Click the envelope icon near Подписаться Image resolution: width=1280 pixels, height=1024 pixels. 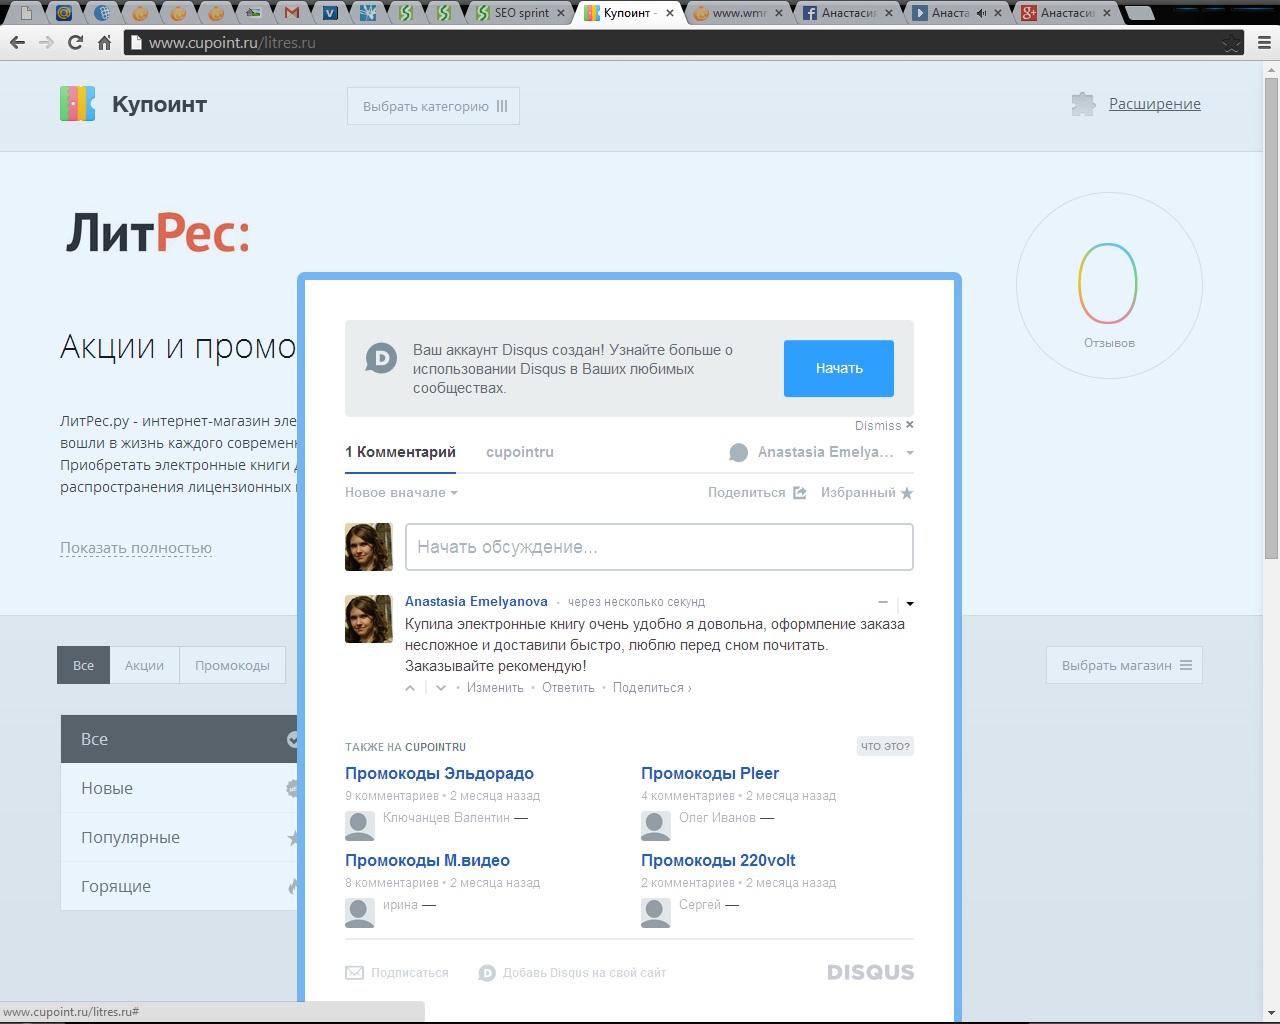(354, 972)
